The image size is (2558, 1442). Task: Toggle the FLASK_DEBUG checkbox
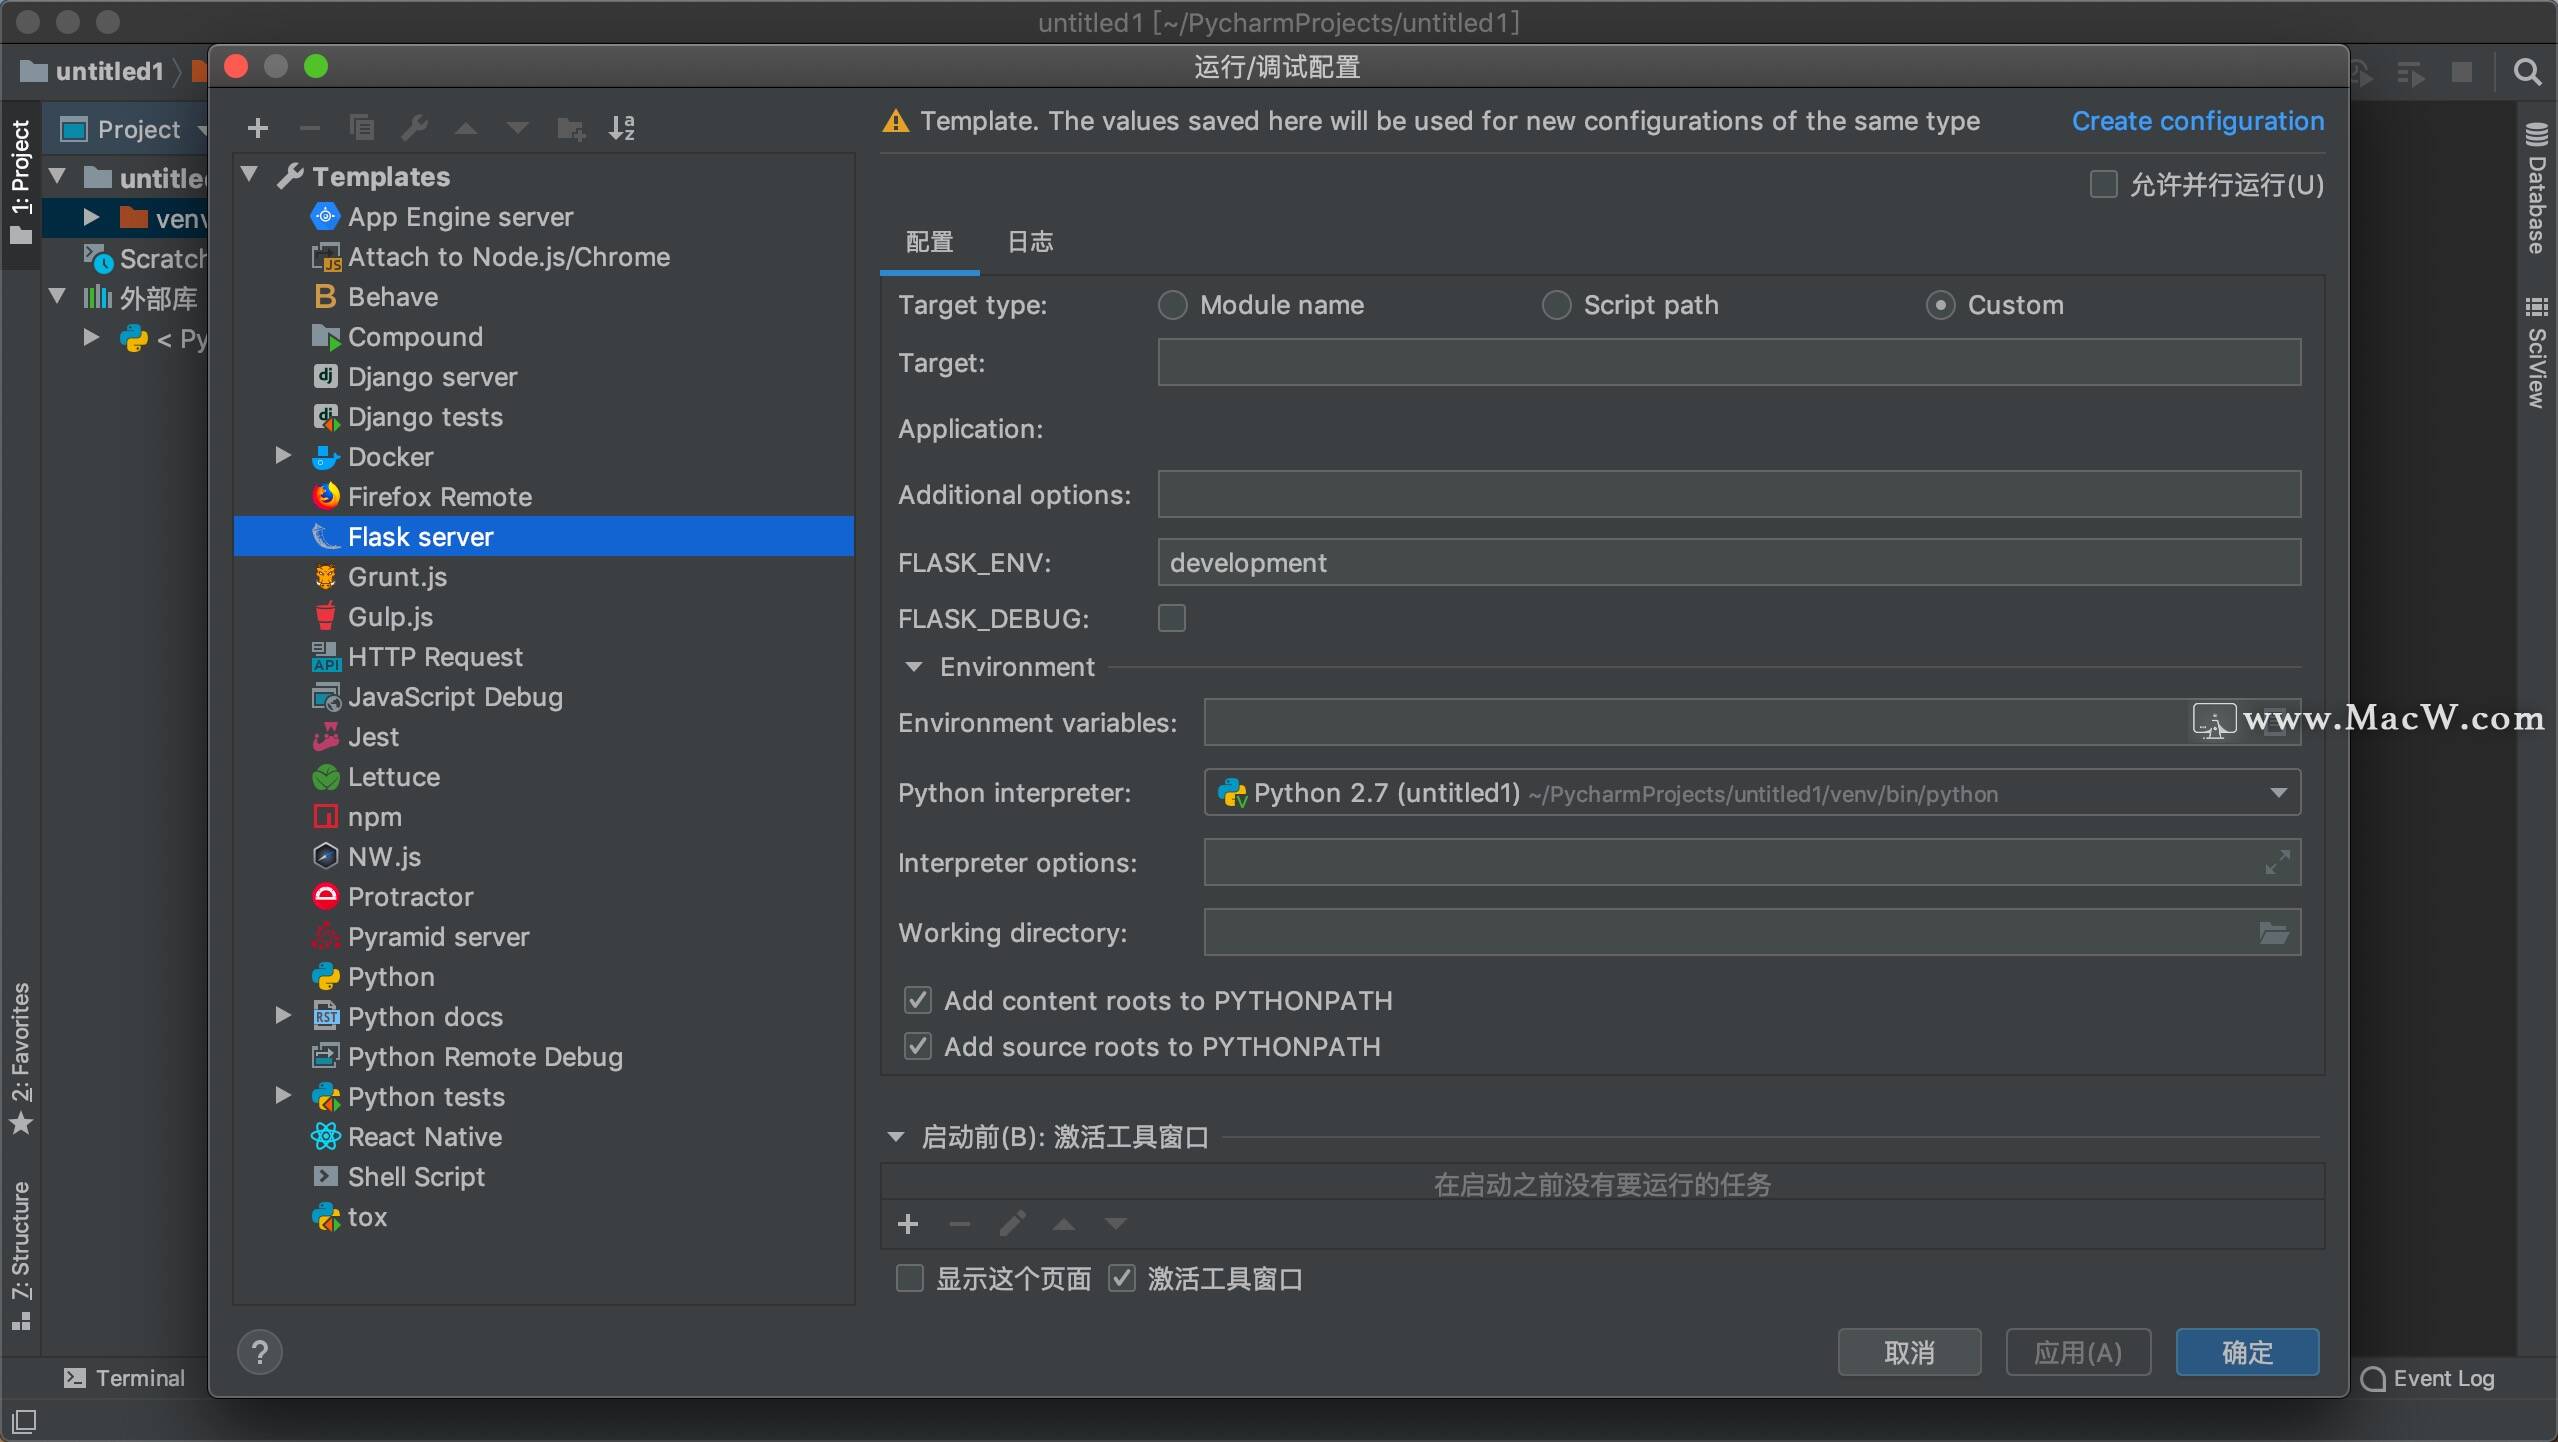(1172, 618)
